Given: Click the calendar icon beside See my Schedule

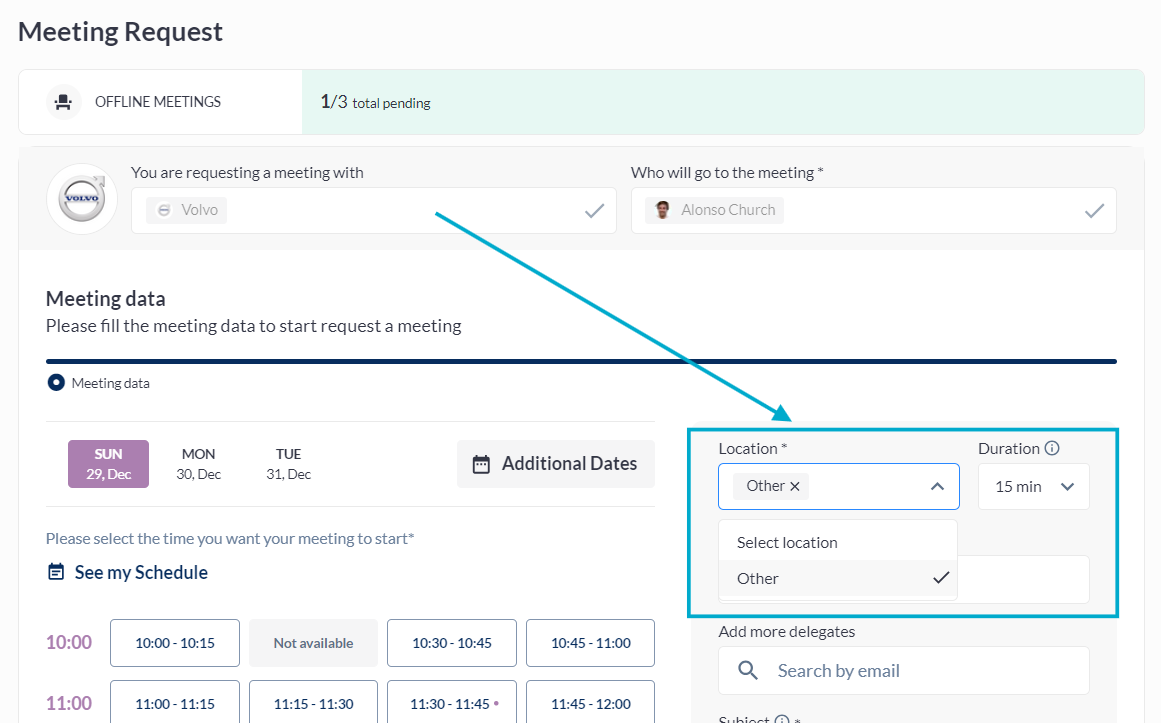Looking at the screenshot, I should (x=56, y=572).
